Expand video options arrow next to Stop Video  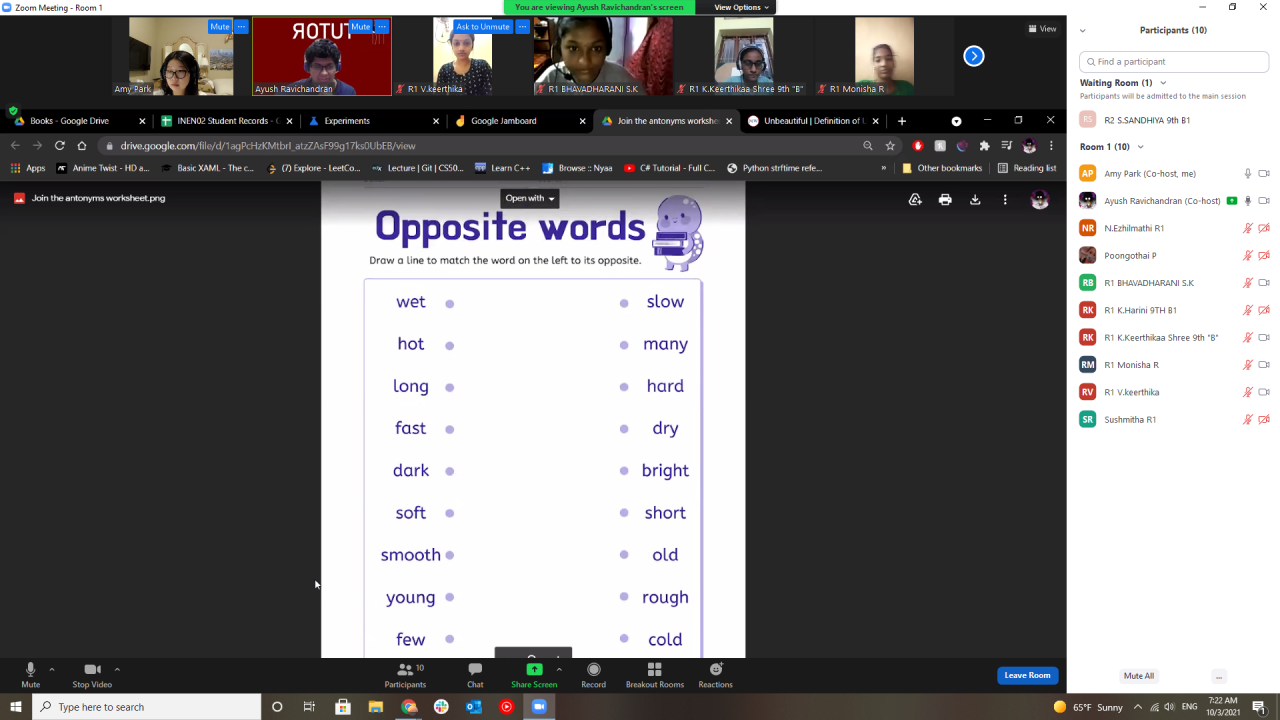click(117, 669)
